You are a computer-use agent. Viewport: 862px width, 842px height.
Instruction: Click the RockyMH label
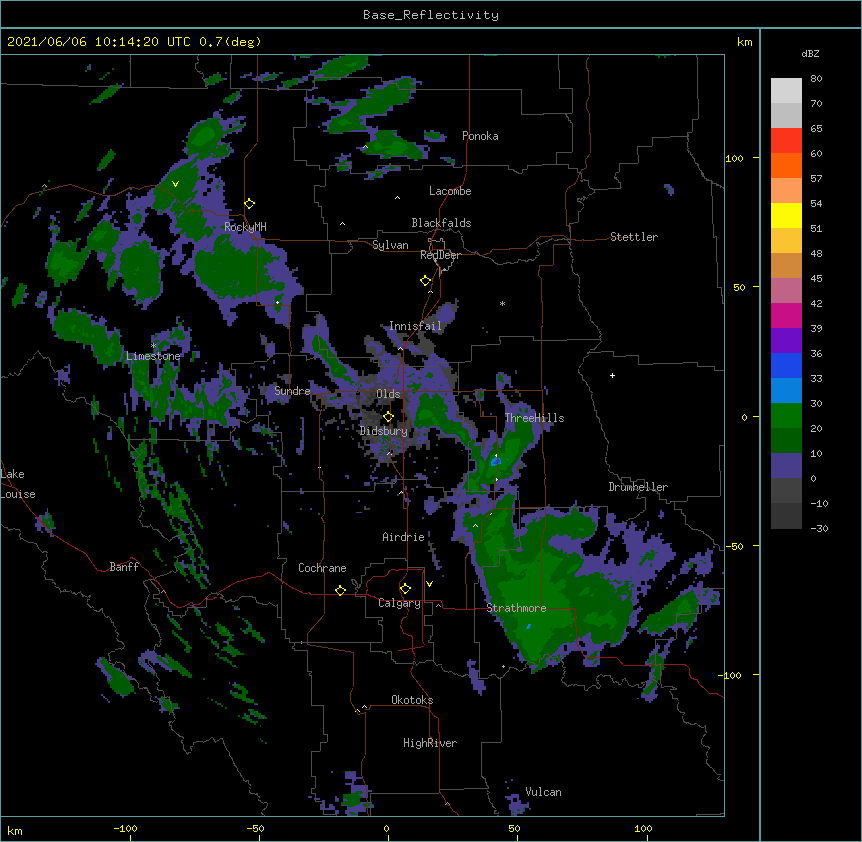pos(245,227)
